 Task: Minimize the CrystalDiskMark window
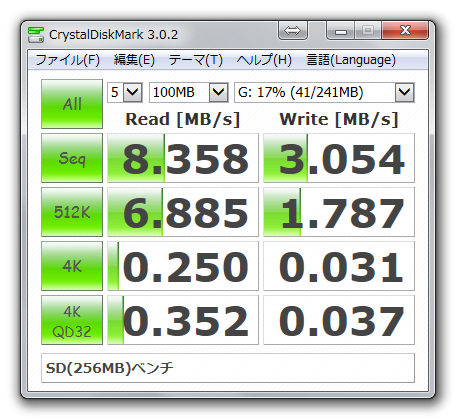[x=341, y=31]
